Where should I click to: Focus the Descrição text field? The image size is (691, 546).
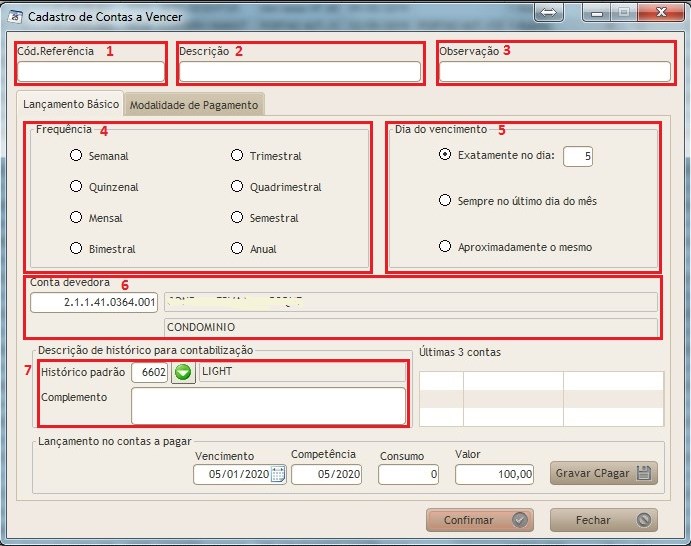tap(300, 71)
